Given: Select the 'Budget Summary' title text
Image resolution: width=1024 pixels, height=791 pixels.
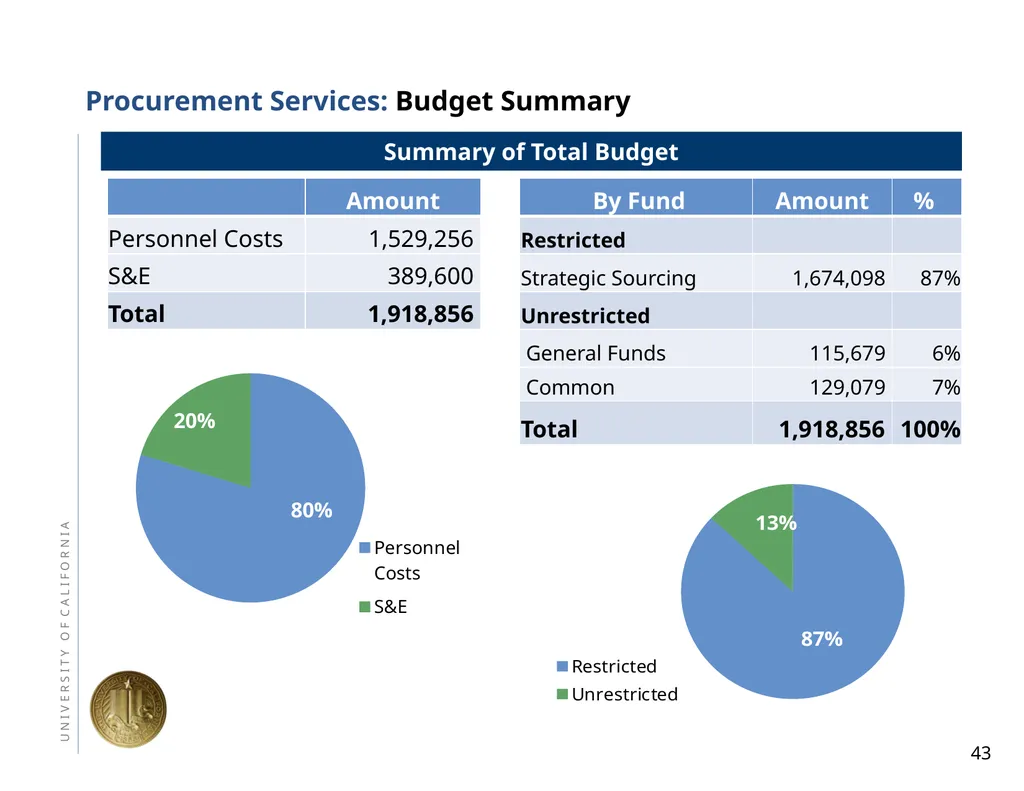Looking at the screenshot, I should pos(513,101).
